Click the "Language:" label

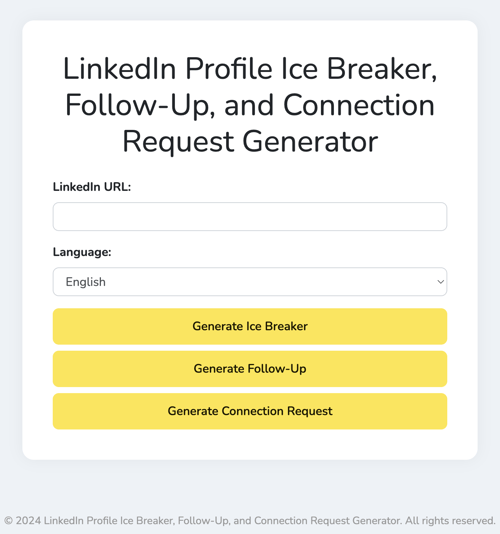tap(82, 252)
